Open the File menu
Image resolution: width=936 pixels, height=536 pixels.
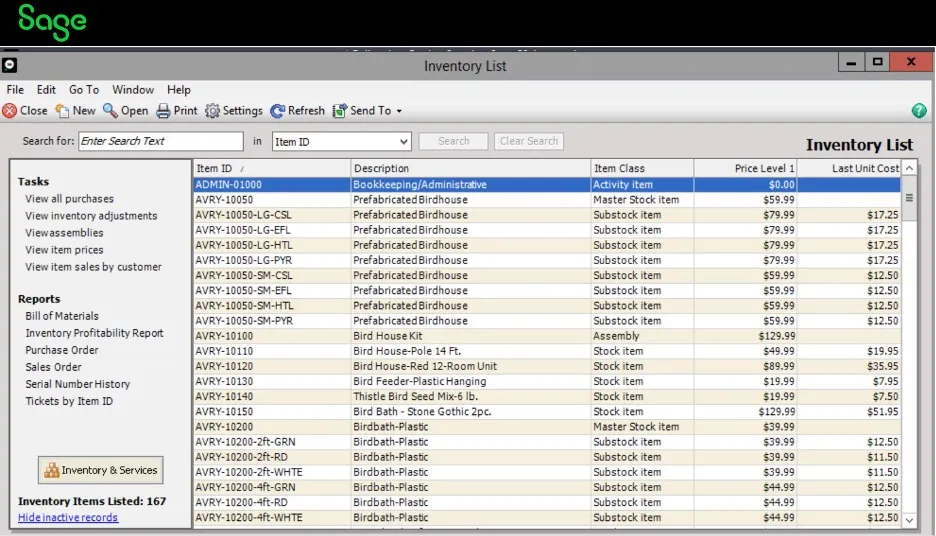15,90
